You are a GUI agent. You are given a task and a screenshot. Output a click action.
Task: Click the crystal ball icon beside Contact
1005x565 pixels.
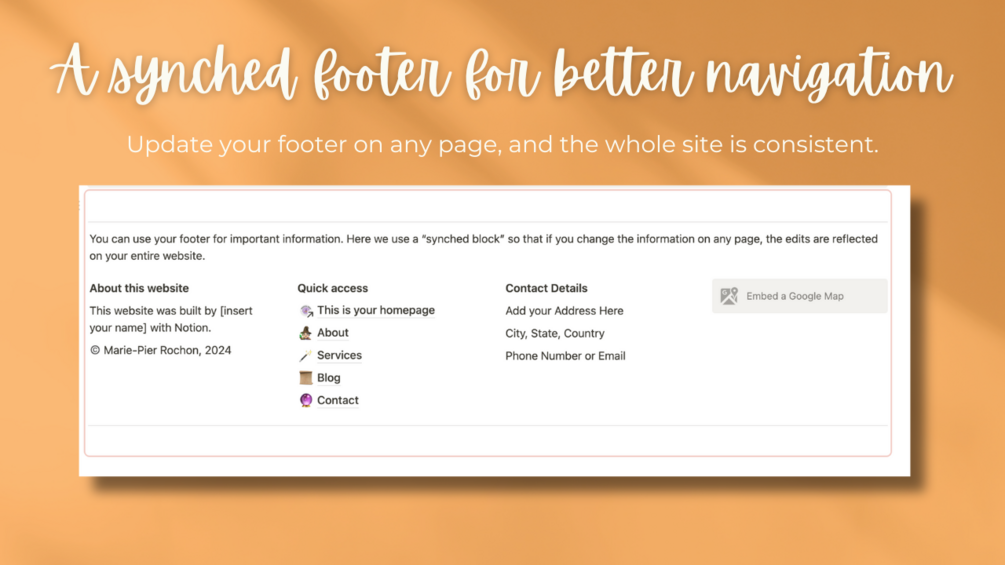point(306,400)
